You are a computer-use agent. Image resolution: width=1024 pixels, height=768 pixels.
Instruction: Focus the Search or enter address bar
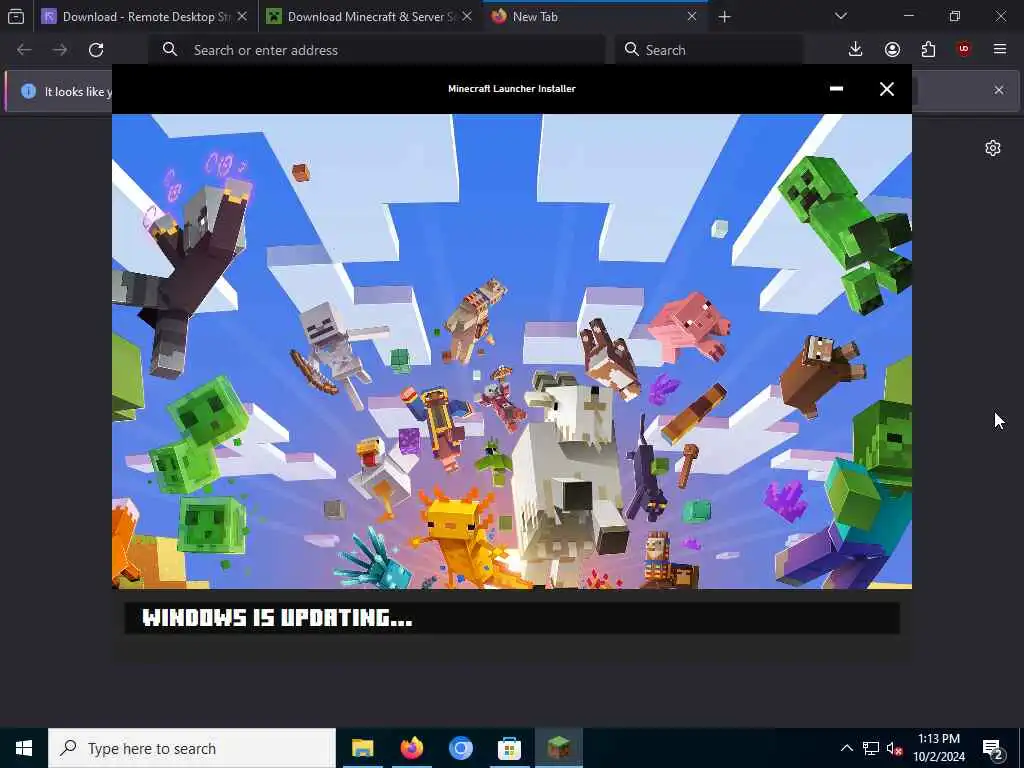click(x=377, y=50)
